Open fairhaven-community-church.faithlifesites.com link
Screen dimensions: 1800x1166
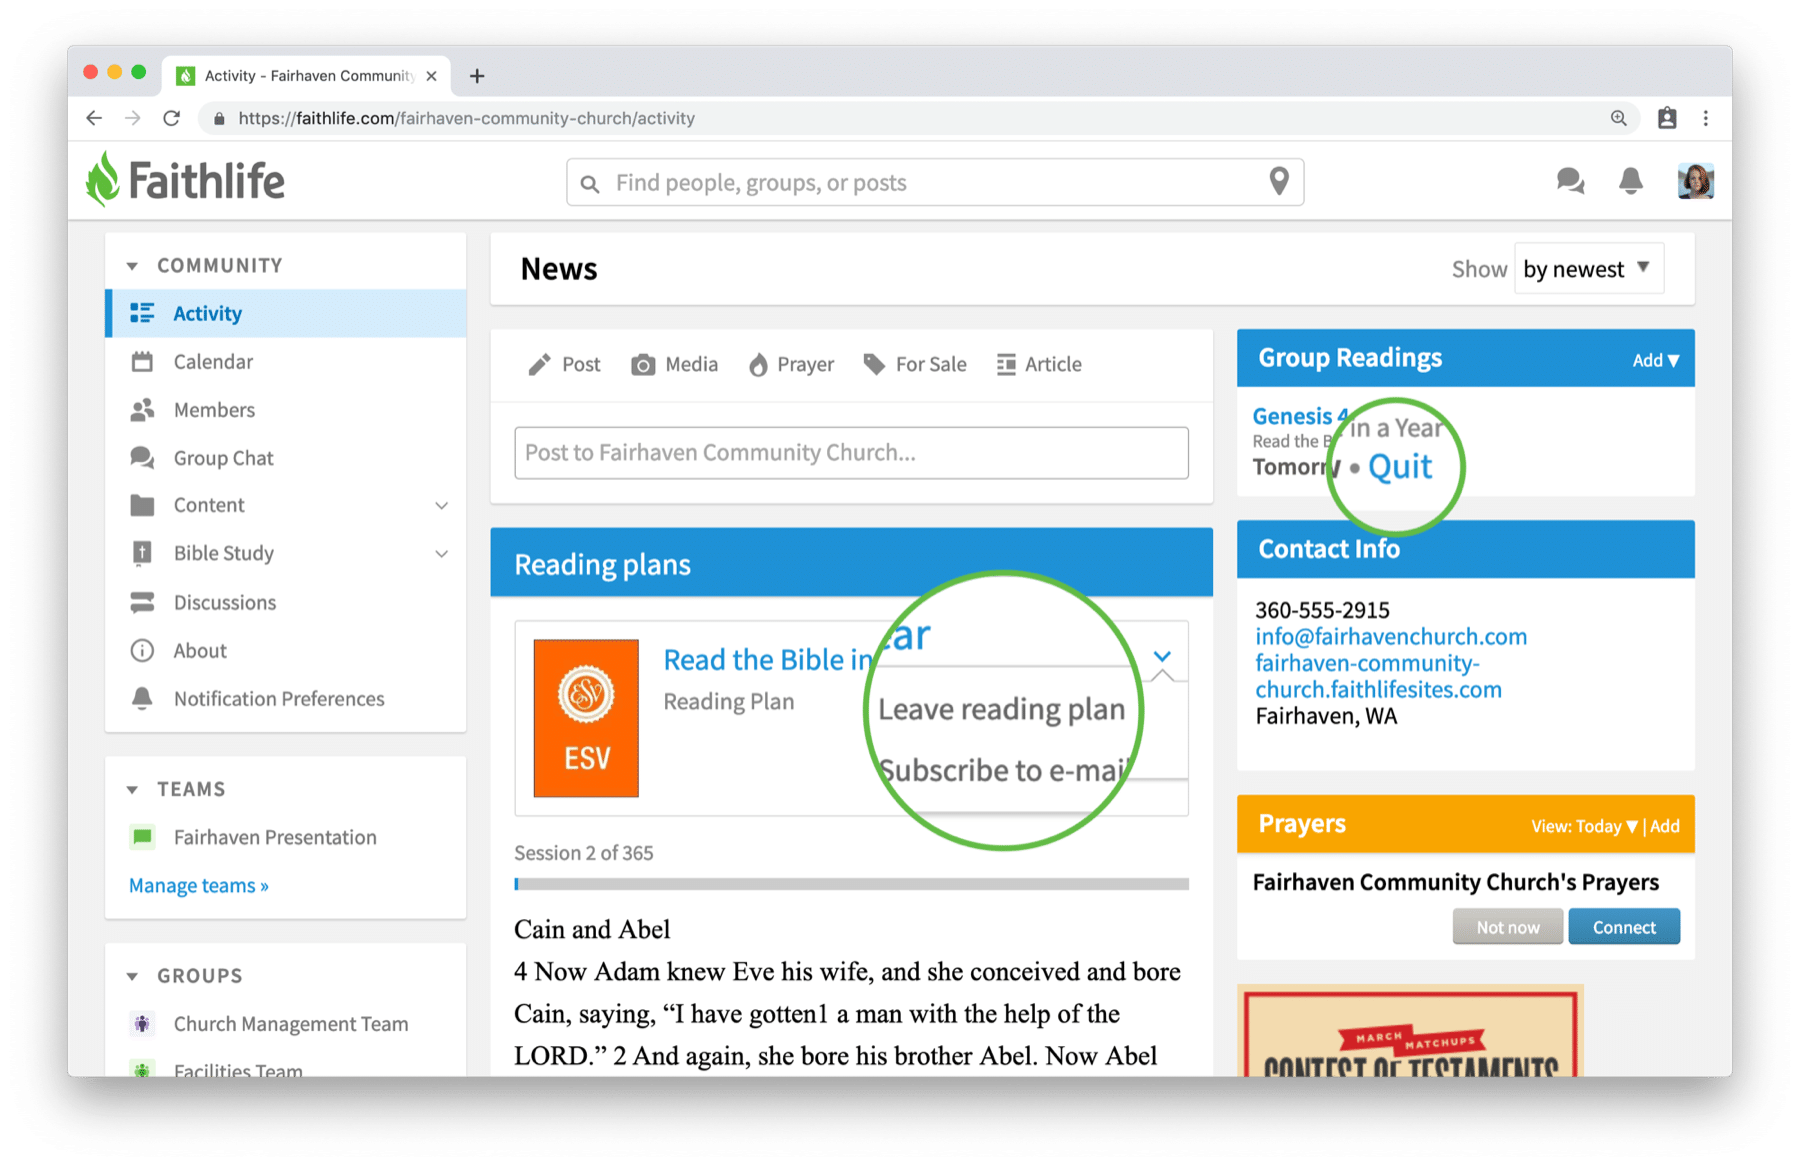(x=1378, y=676)
